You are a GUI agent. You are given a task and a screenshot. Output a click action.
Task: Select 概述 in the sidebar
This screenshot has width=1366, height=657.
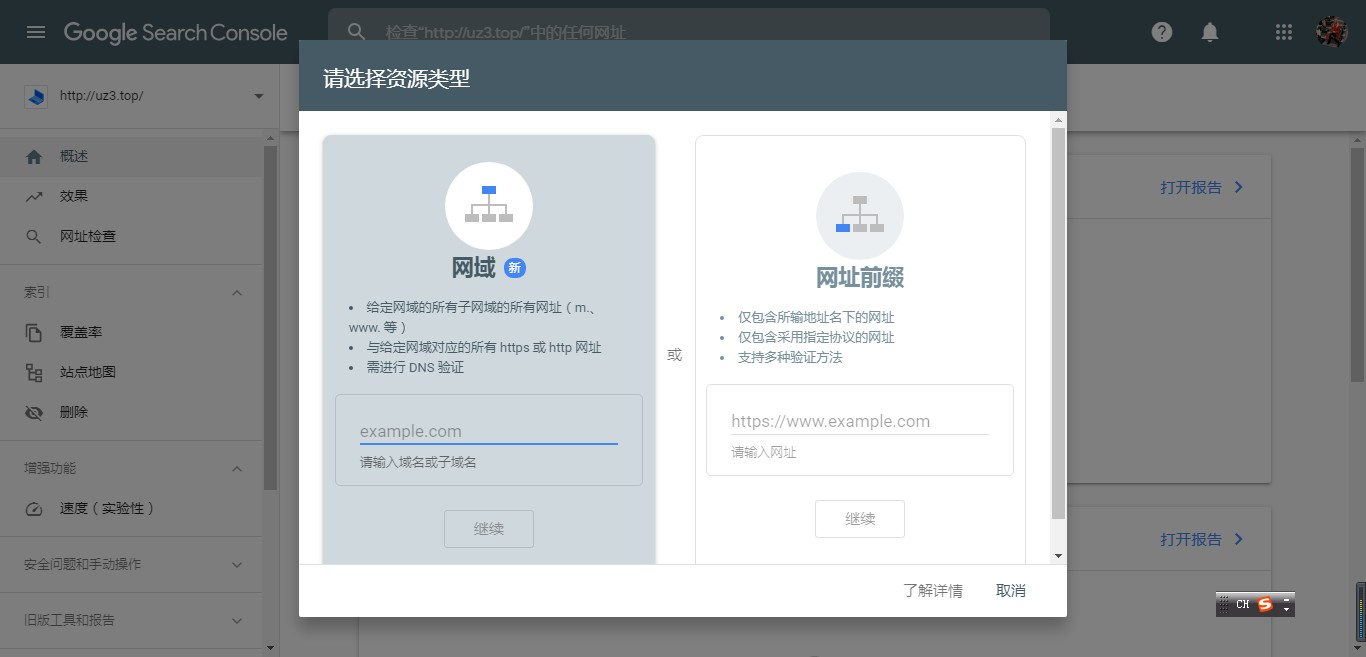click(132, 156)
